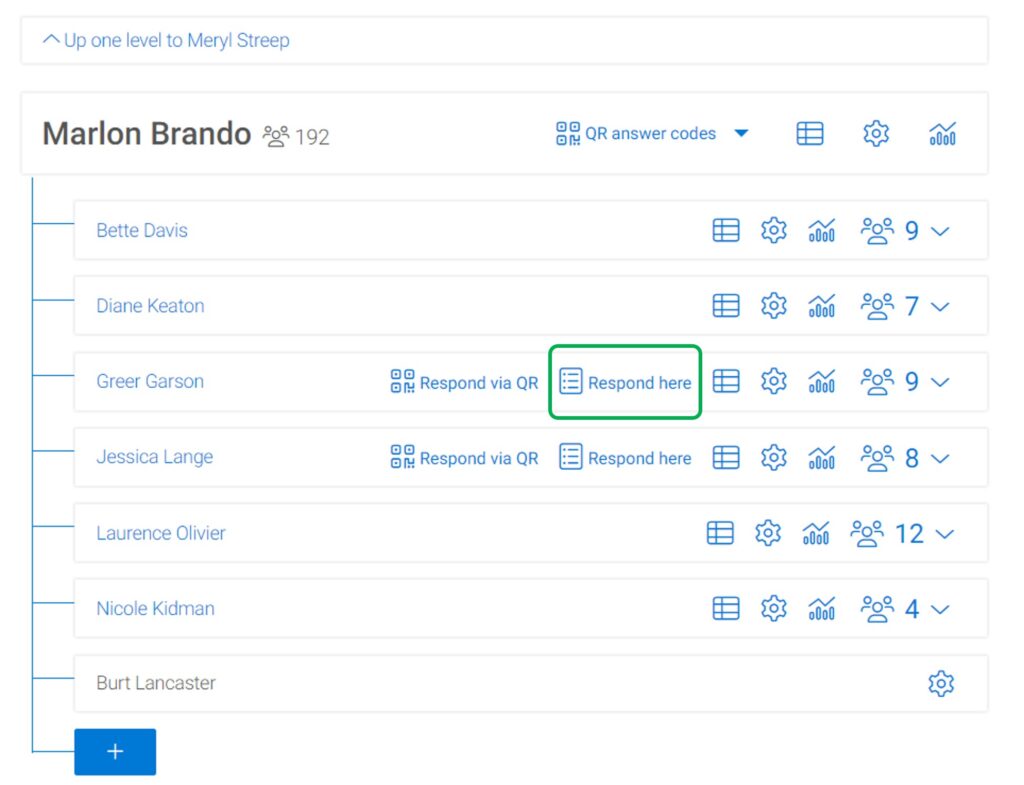Click Nicole Kidman table view icon
This screenshot has height=785, width=1024.
coord(726,609)
